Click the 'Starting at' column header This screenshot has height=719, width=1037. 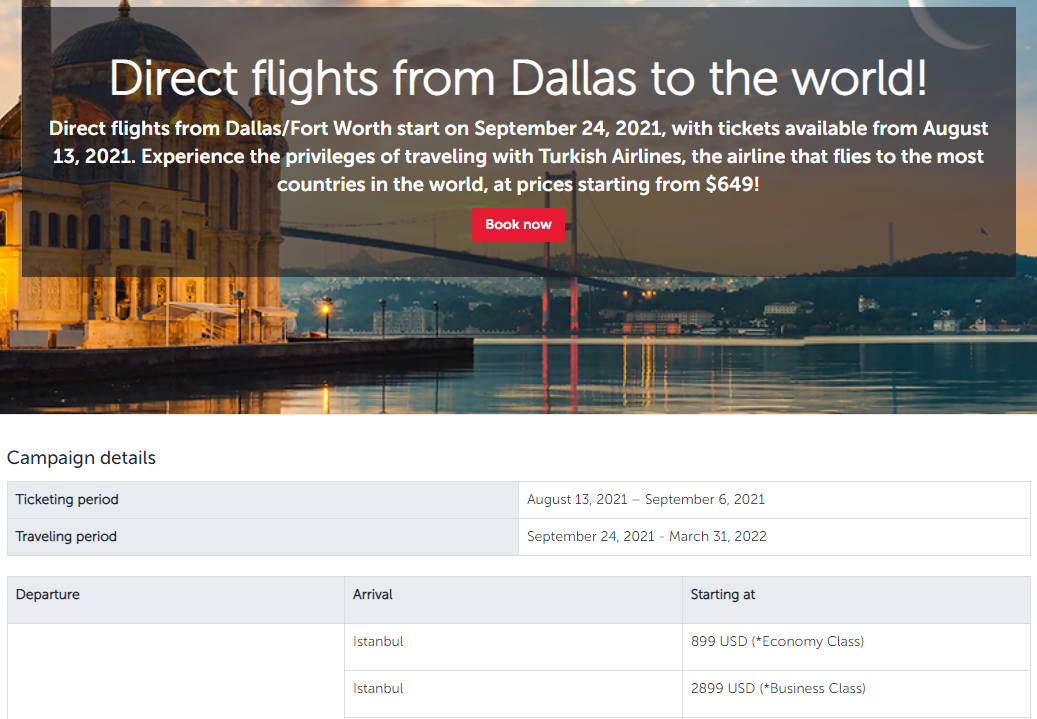856,600
